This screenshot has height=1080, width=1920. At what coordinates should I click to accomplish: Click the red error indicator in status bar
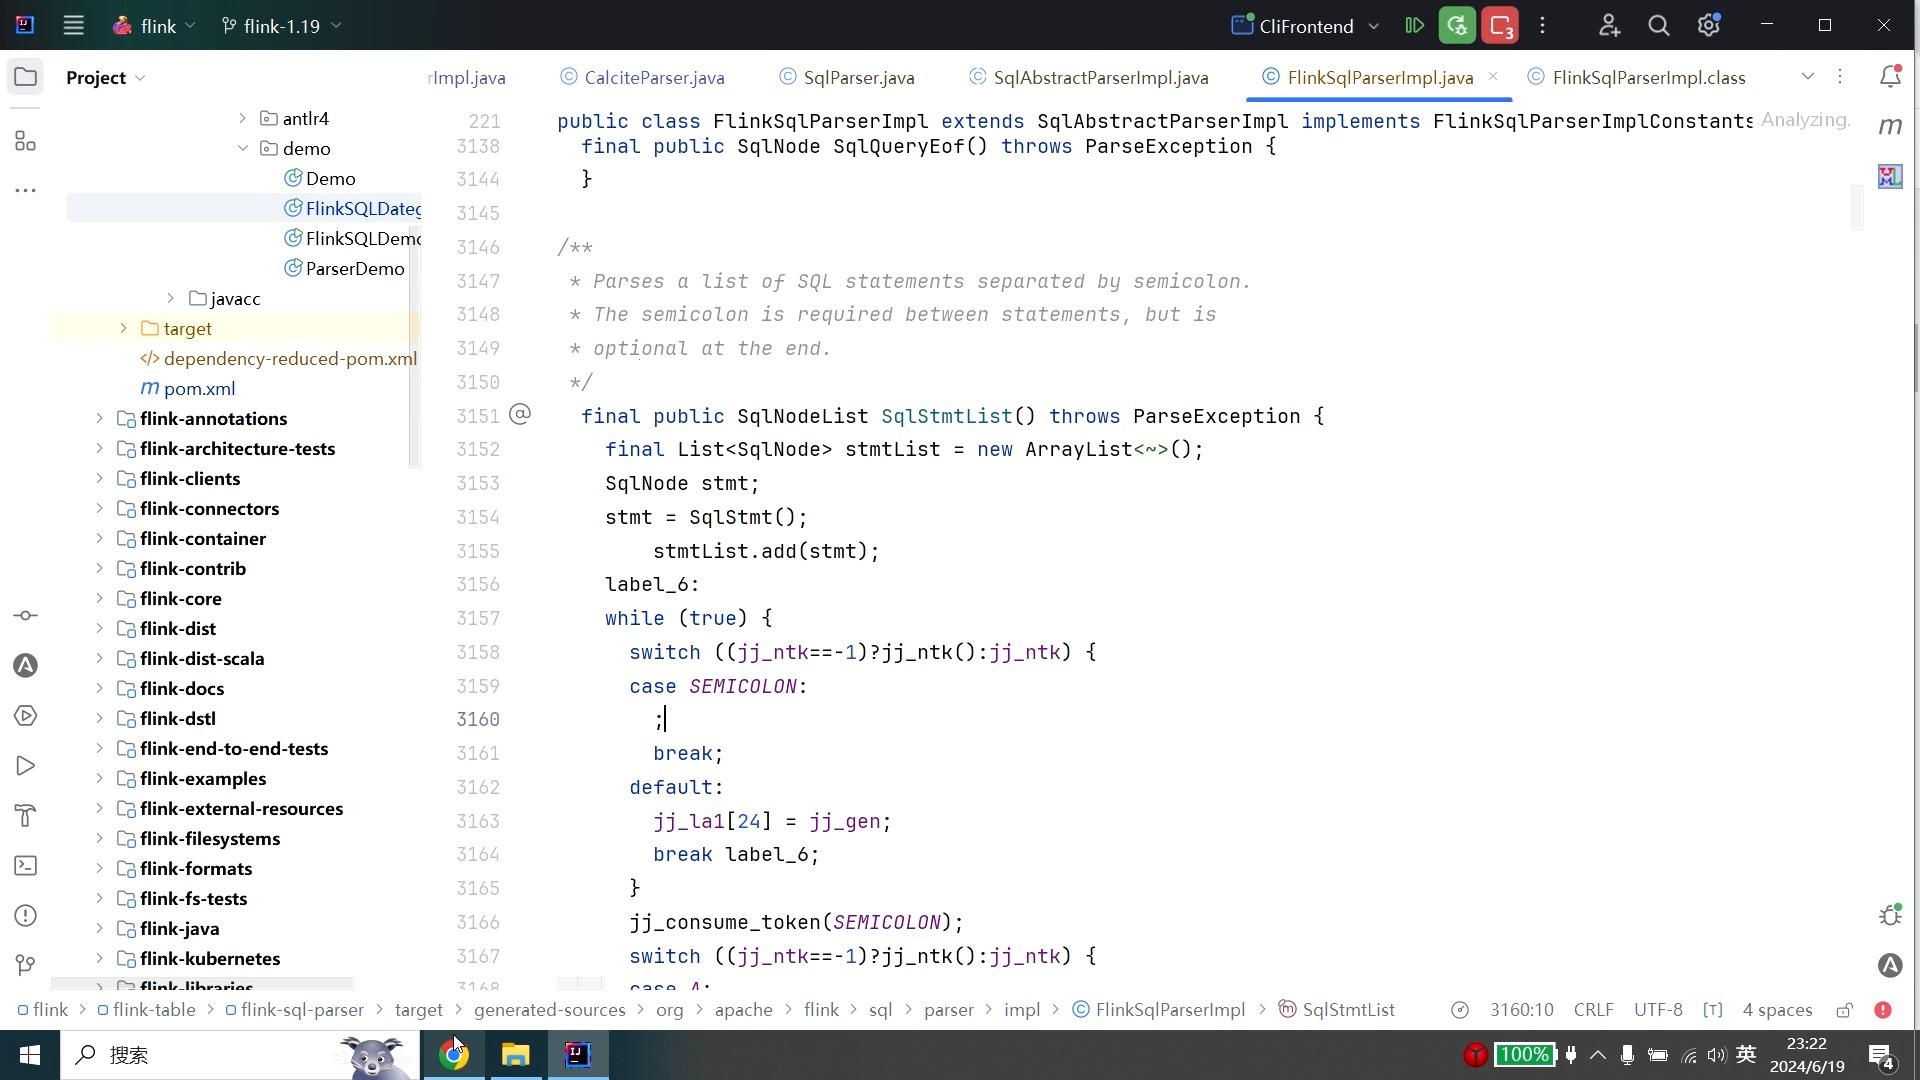pyautogui.click(x=1883, y=1010)
